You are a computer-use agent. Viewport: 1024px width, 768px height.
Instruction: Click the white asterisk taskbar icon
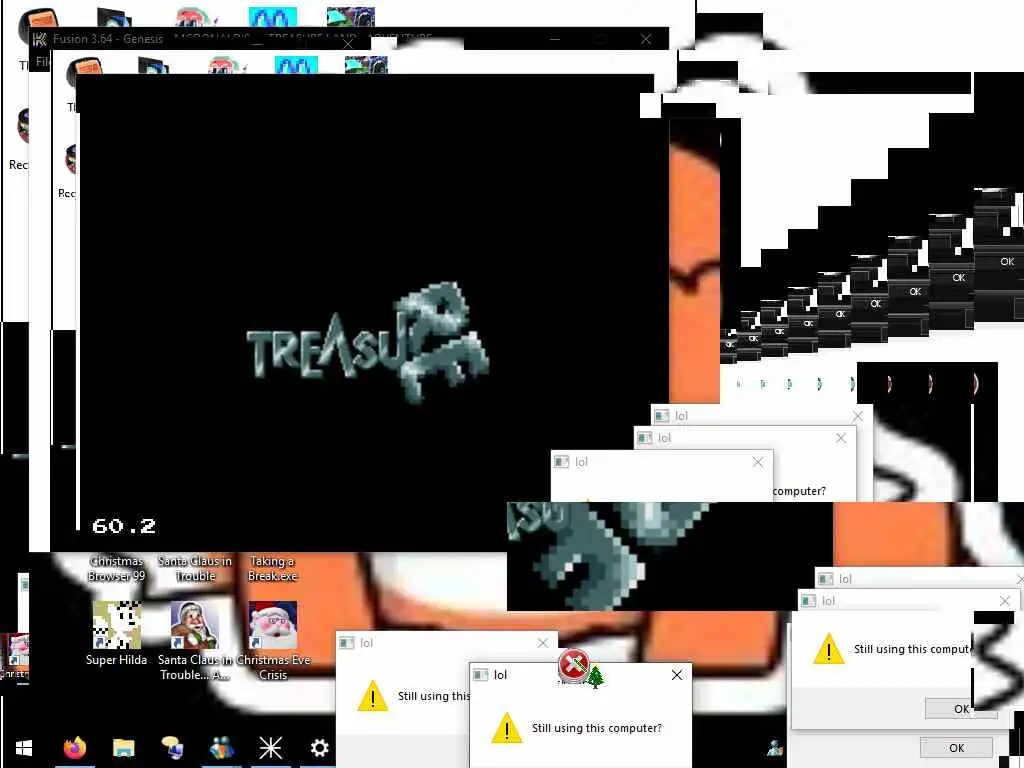pos(270,748)
